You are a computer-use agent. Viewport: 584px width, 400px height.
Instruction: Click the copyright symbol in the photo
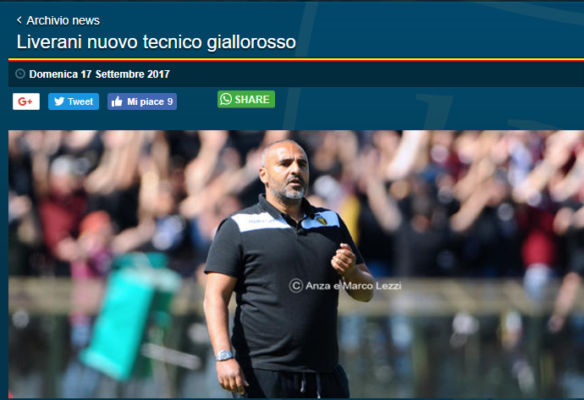pyautogui.click(x=296, y=286)
